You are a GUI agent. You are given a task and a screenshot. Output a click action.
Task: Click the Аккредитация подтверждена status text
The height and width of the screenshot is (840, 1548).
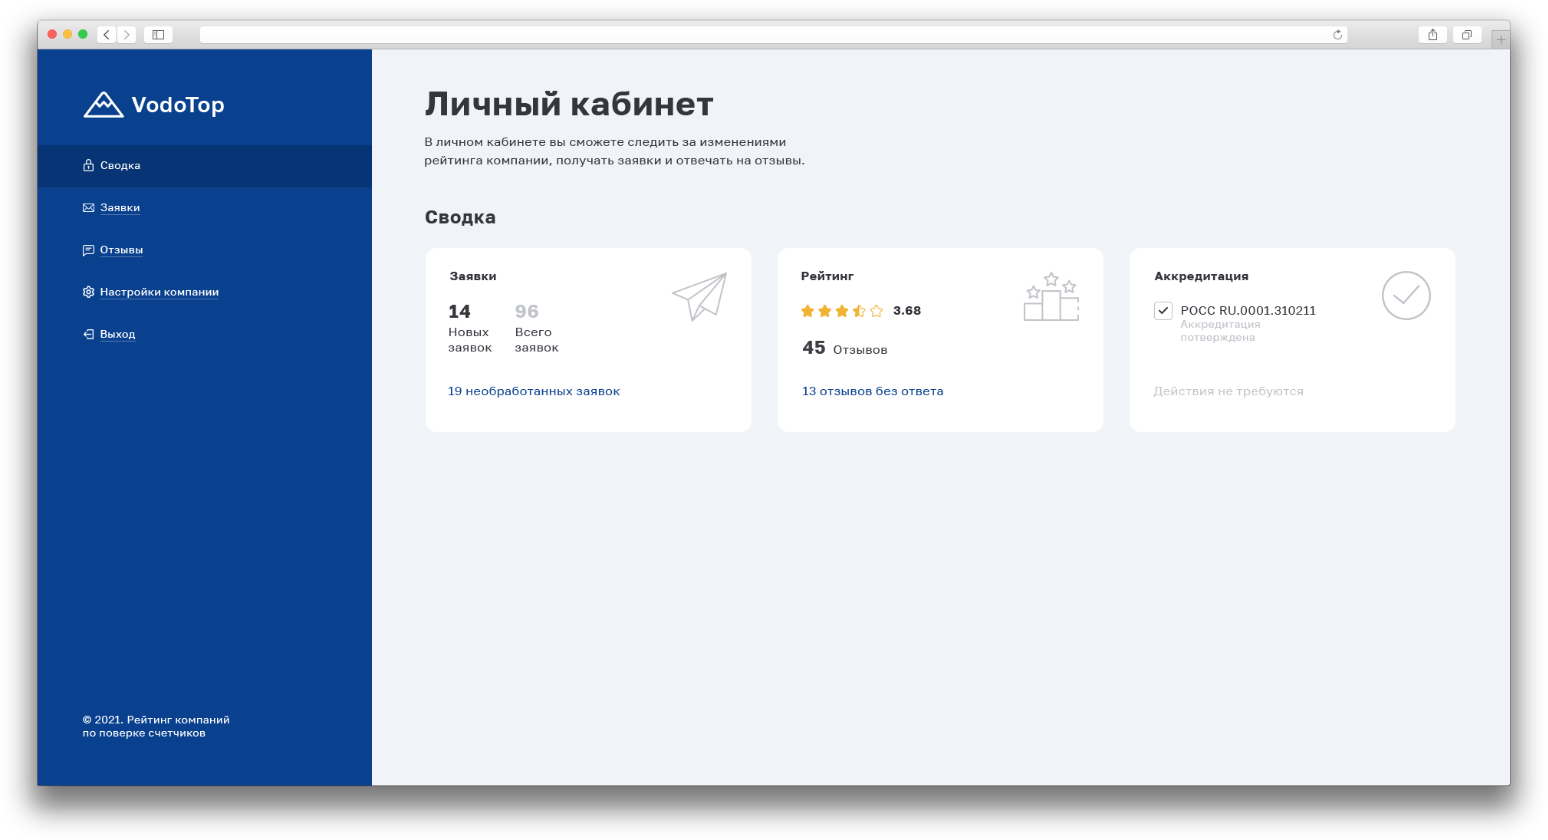click(x=1220, y=331)
